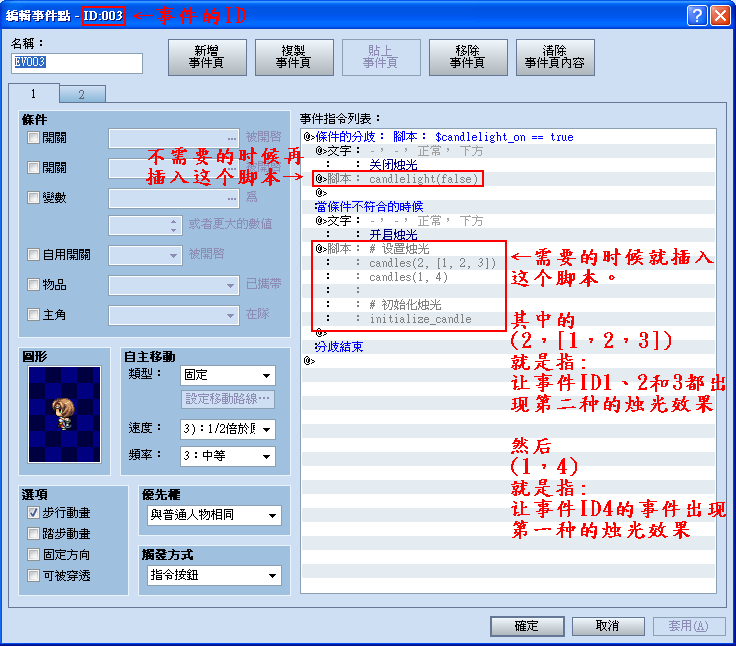The image size is (736, 646).
Task: Focus the event name field EV003
Action: 77,63
